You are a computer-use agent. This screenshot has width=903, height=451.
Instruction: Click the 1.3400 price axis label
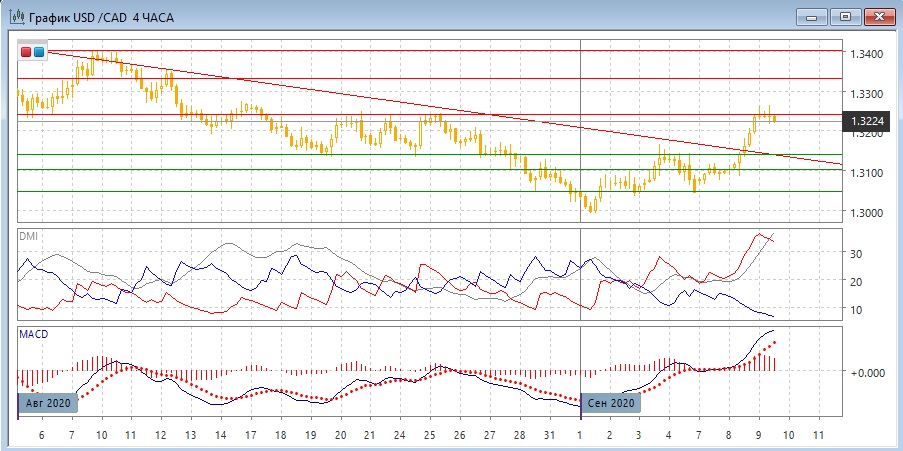[868, 53]
